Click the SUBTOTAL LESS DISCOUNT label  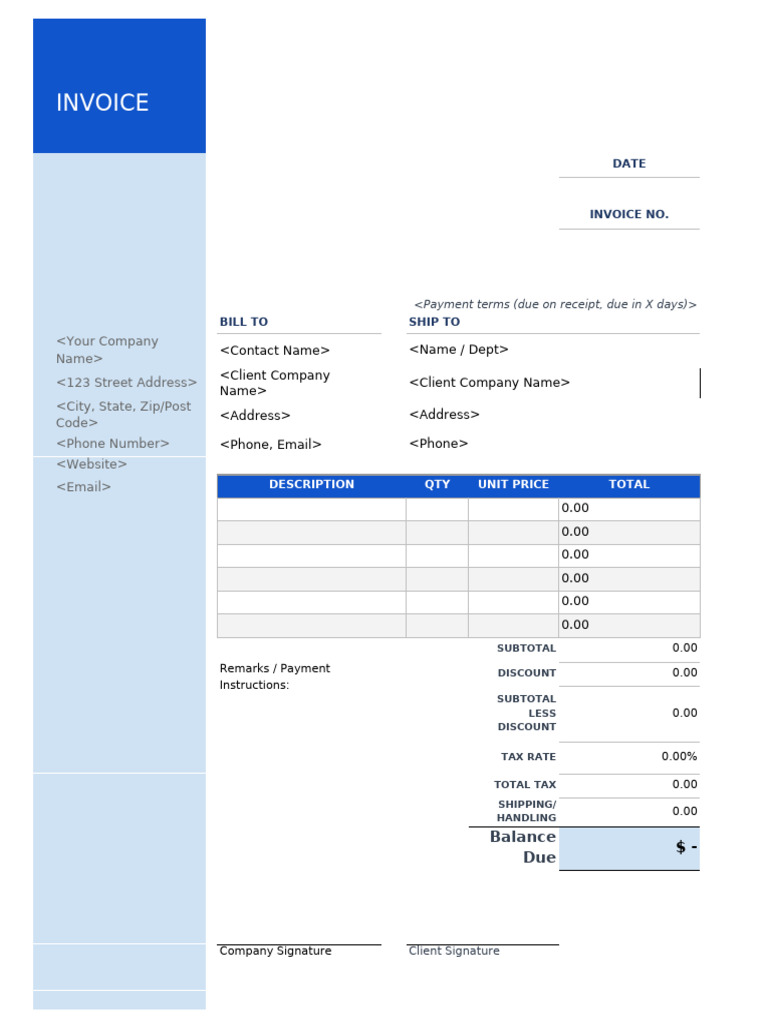coord(526,713)
